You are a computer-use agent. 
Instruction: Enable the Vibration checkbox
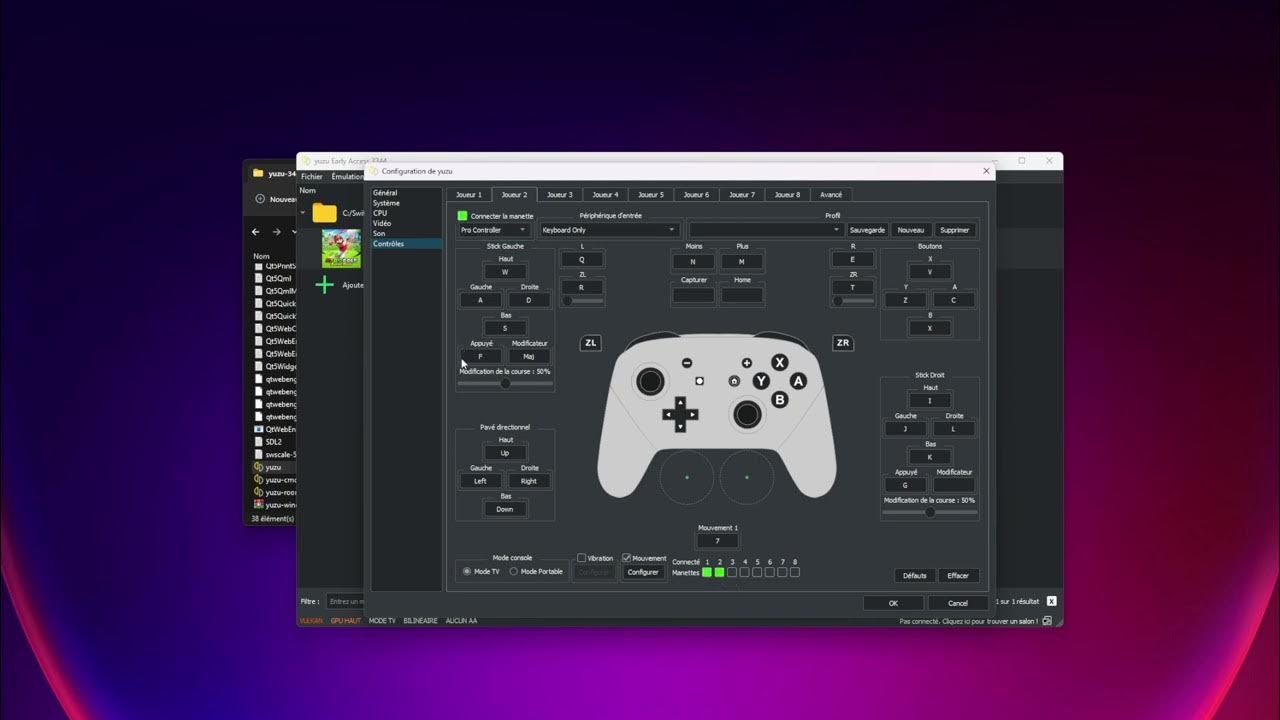[x=581, y=558]
